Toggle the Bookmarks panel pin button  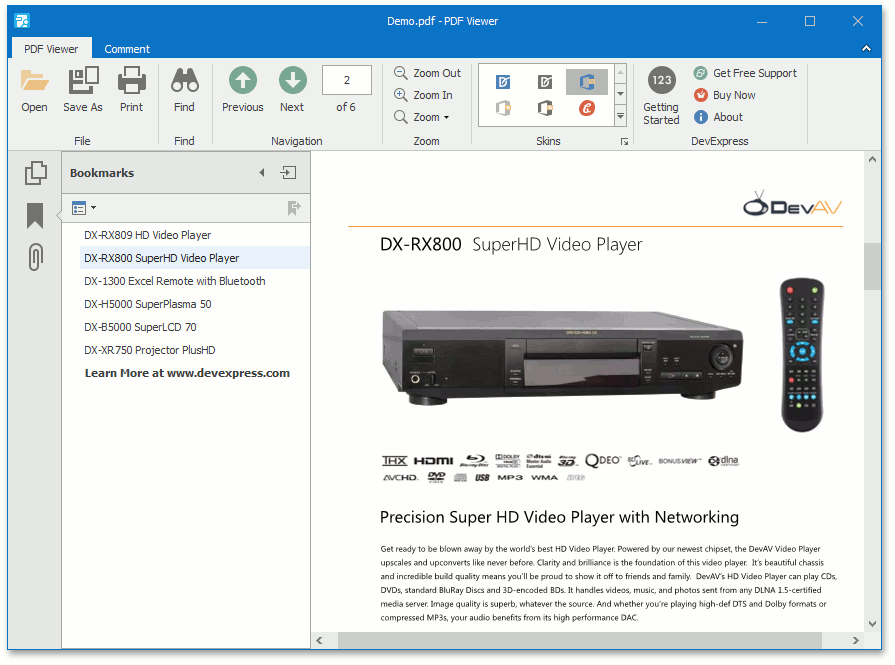288,173
